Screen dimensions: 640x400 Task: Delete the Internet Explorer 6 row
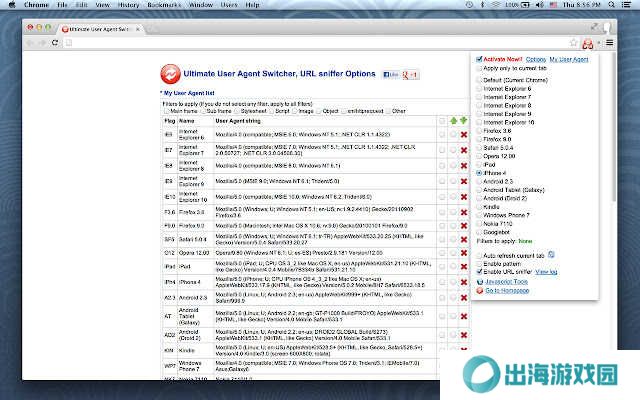[464, 135]
